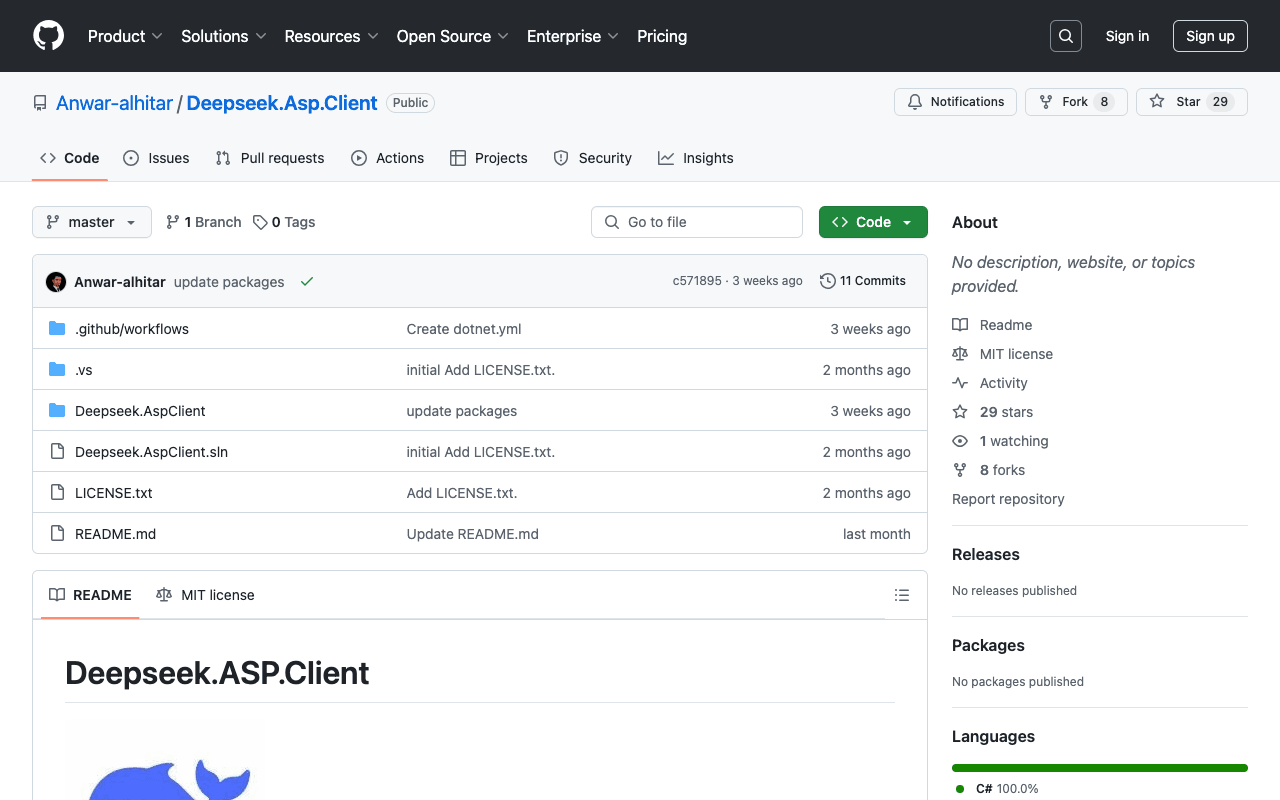Click the Activity pulse icon in About
Image resolution: width=1280 pixels, height=800 pixels.
tap(960, 383)
